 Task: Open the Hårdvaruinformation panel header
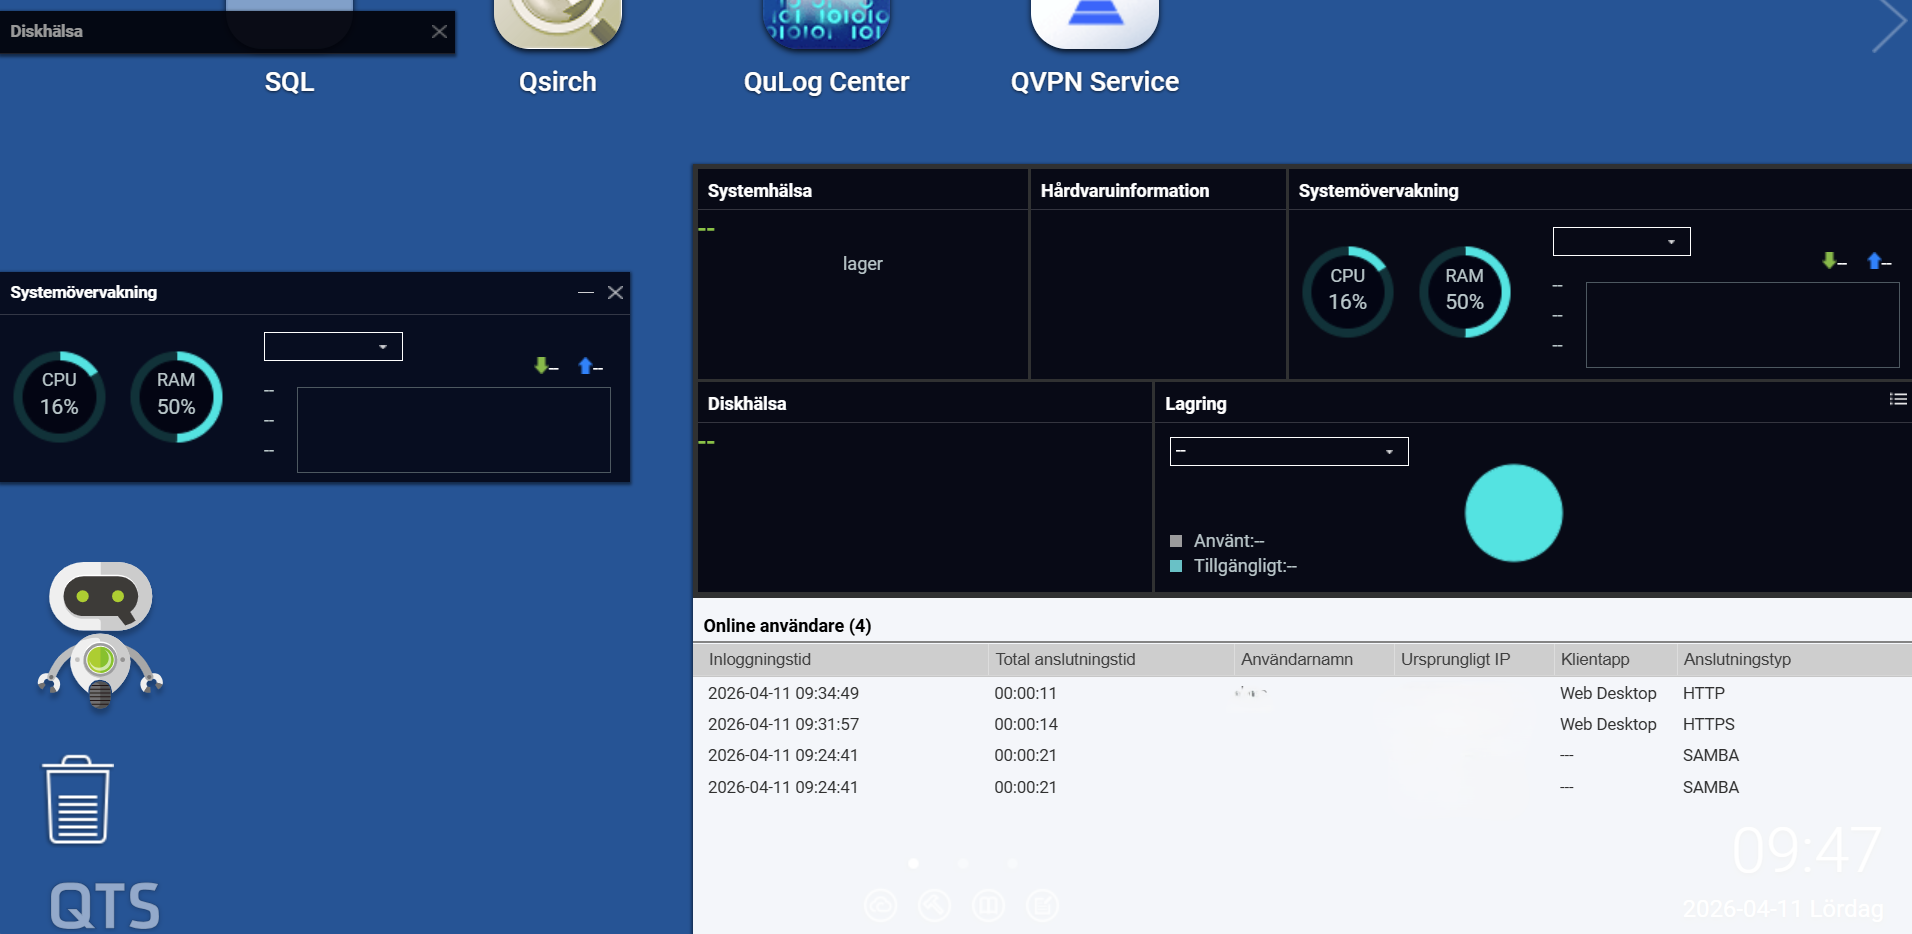pyautogui.click(x=1124, y=191)
